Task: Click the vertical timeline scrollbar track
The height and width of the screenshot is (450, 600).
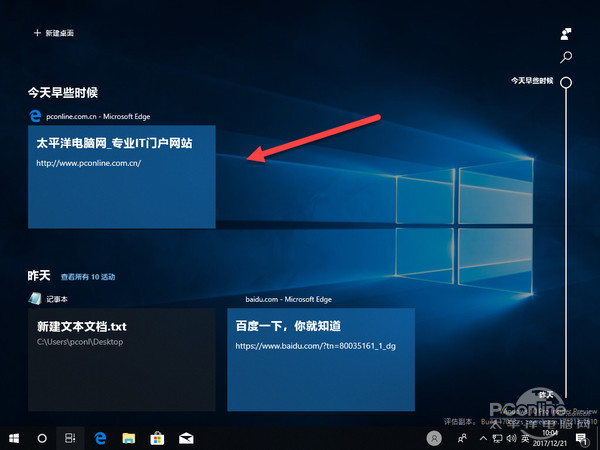Action: click(x=566, y=243)
